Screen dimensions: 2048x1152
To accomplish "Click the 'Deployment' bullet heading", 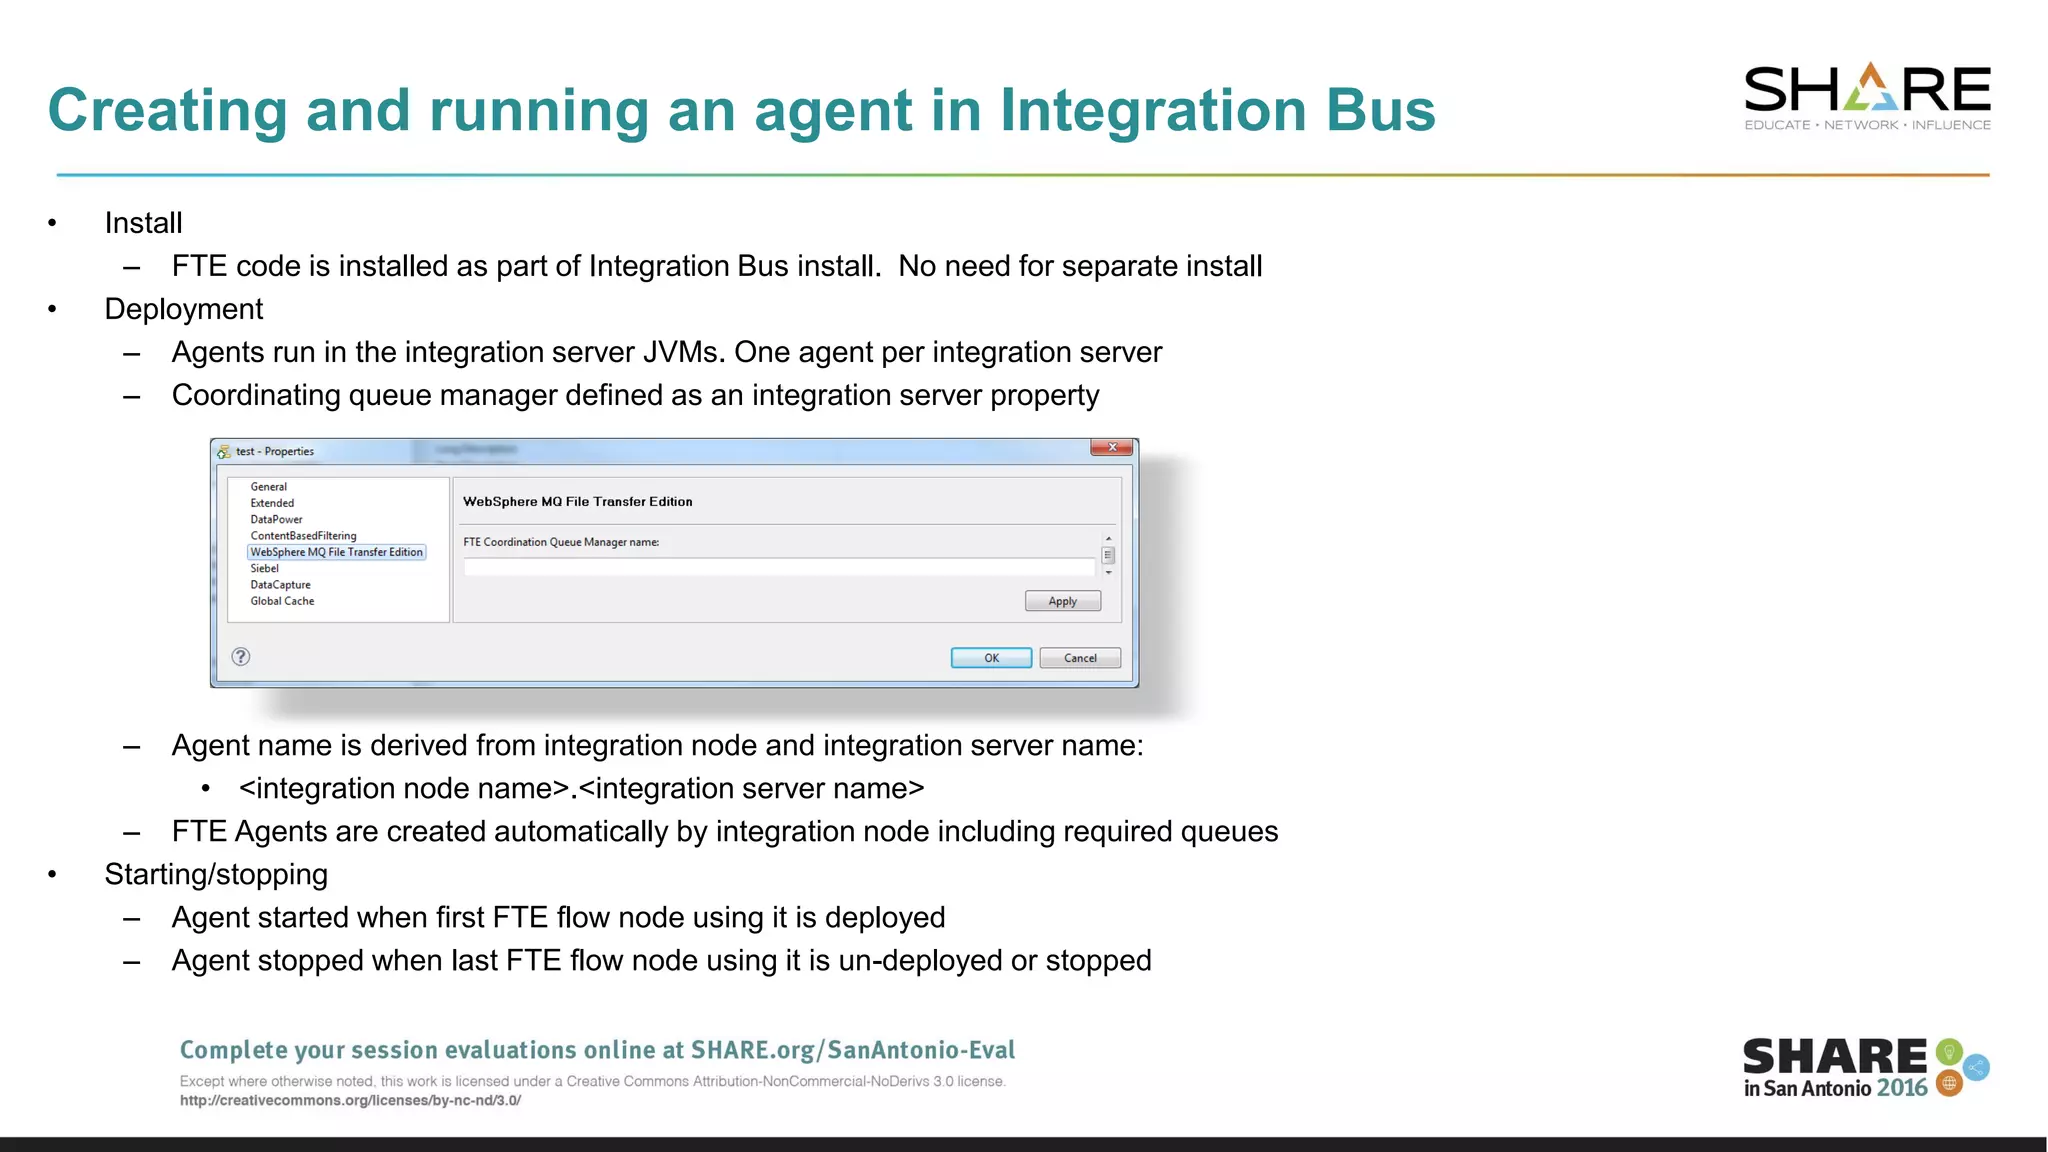I will coord(184,309).
